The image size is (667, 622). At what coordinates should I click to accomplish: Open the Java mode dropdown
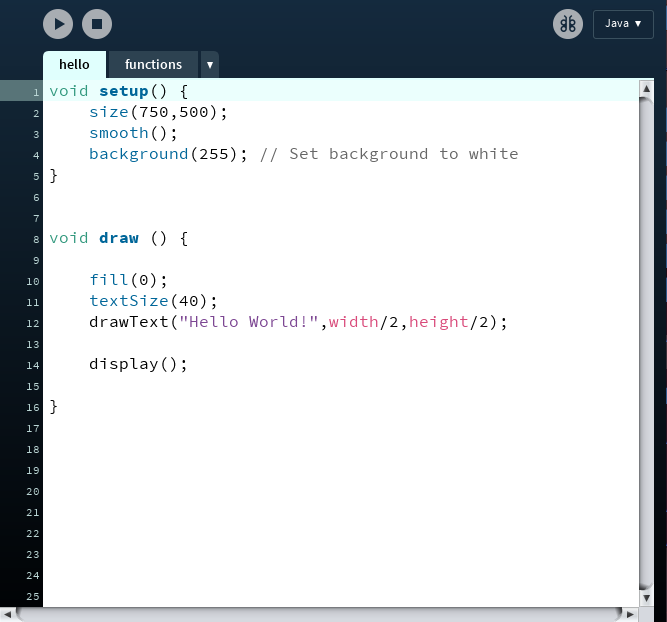(623, 24)
